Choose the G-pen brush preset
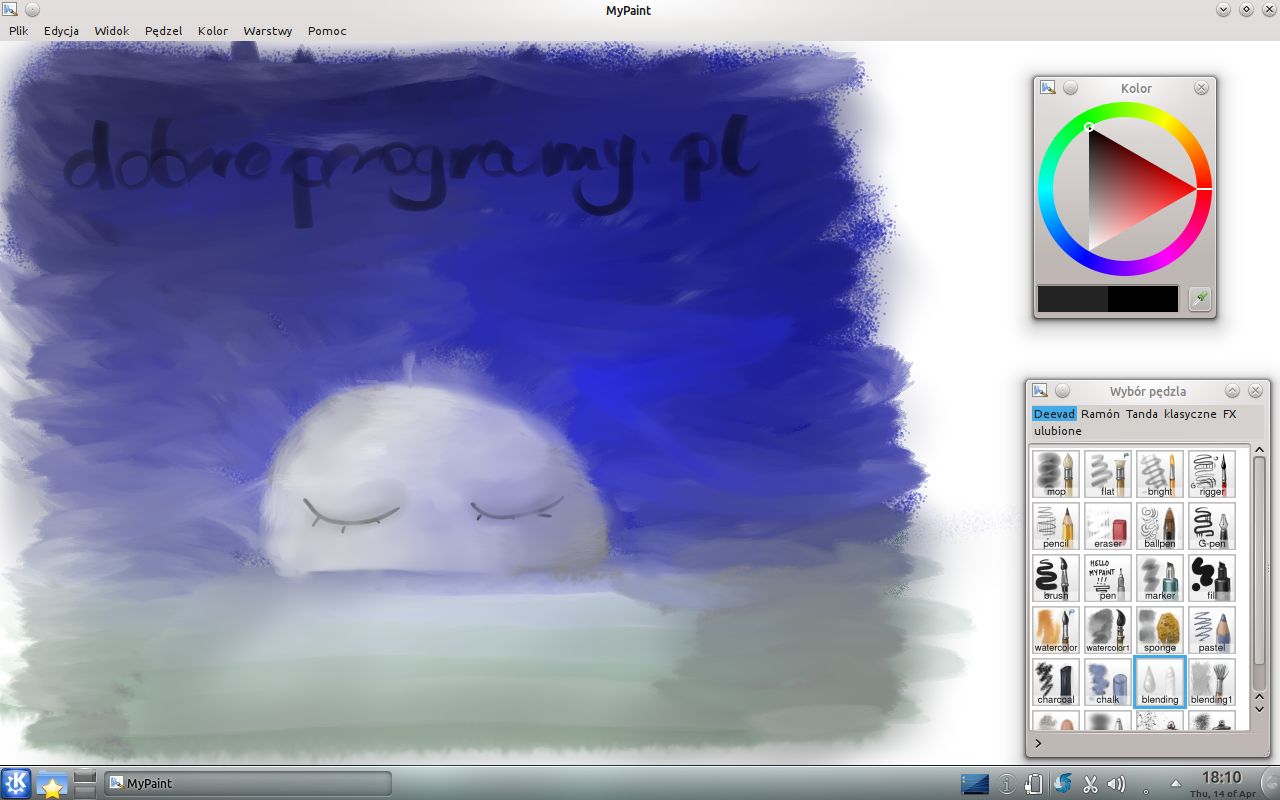1280x800 pixels. 1211,525
